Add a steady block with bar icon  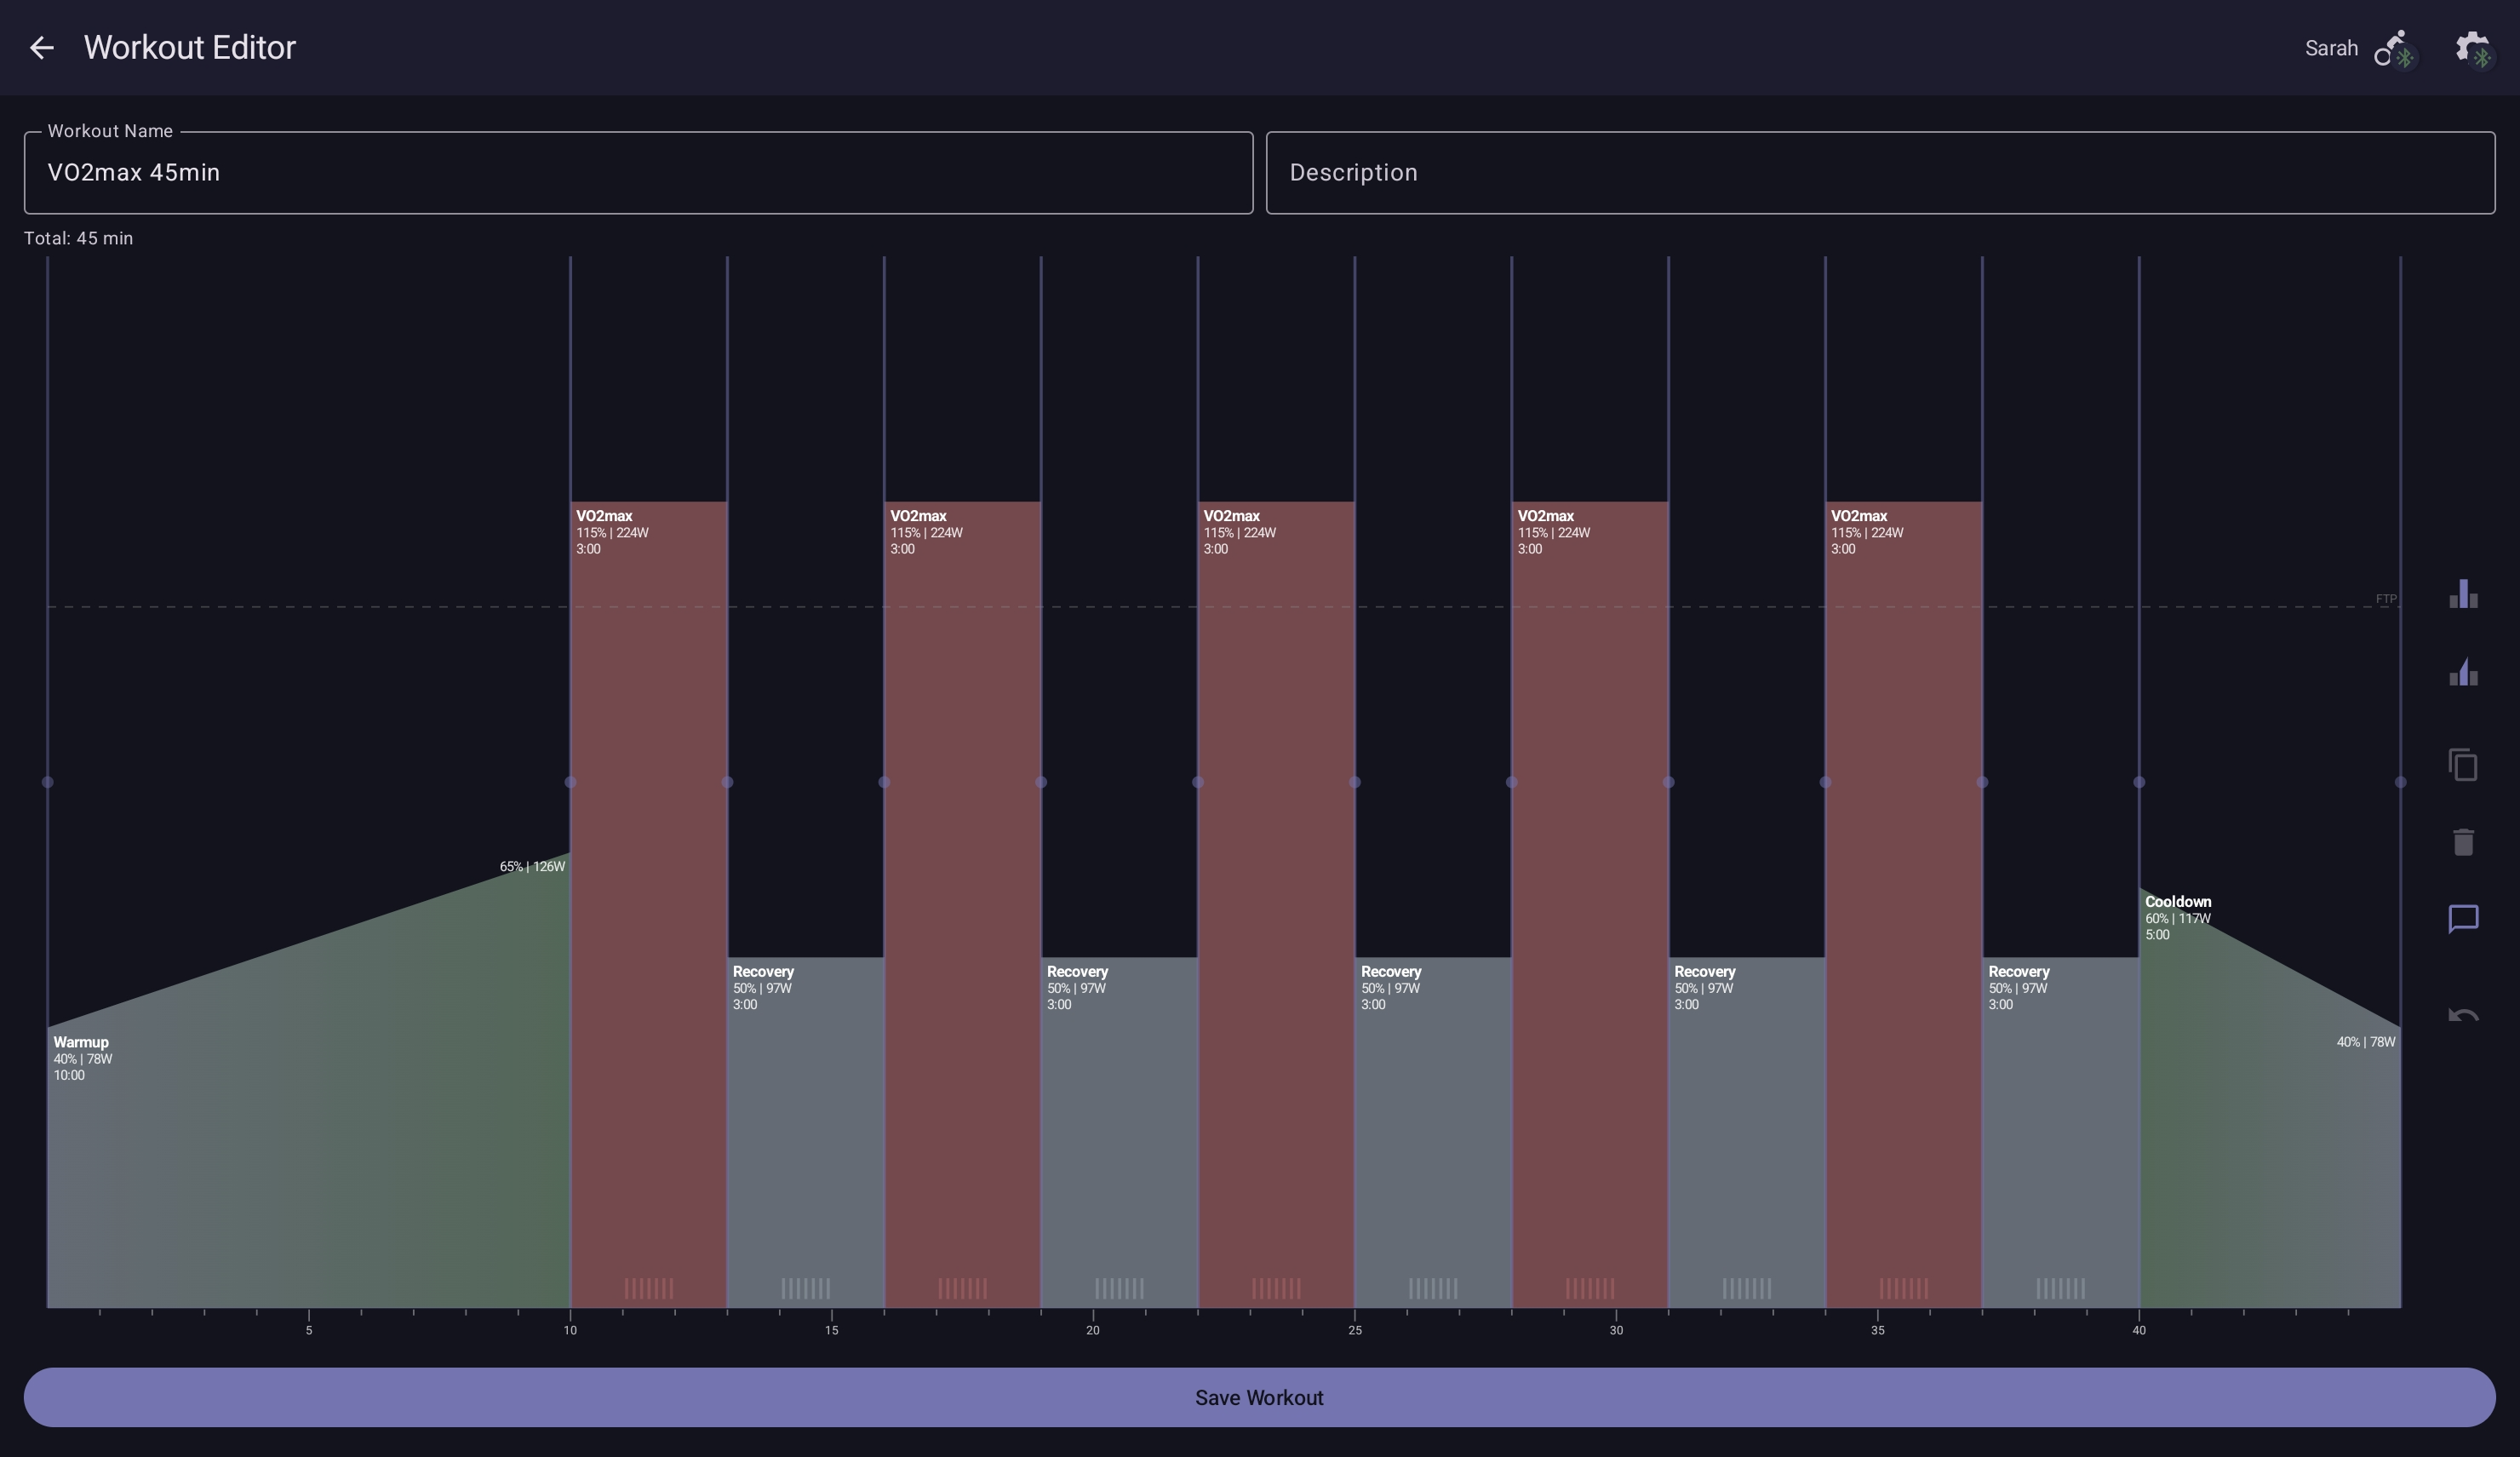tap(2463, 594)
